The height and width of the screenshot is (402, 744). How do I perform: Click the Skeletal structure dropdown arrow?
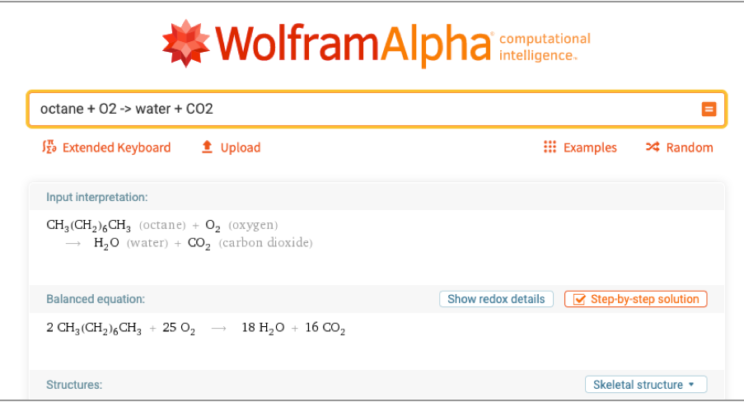[692, 385]
